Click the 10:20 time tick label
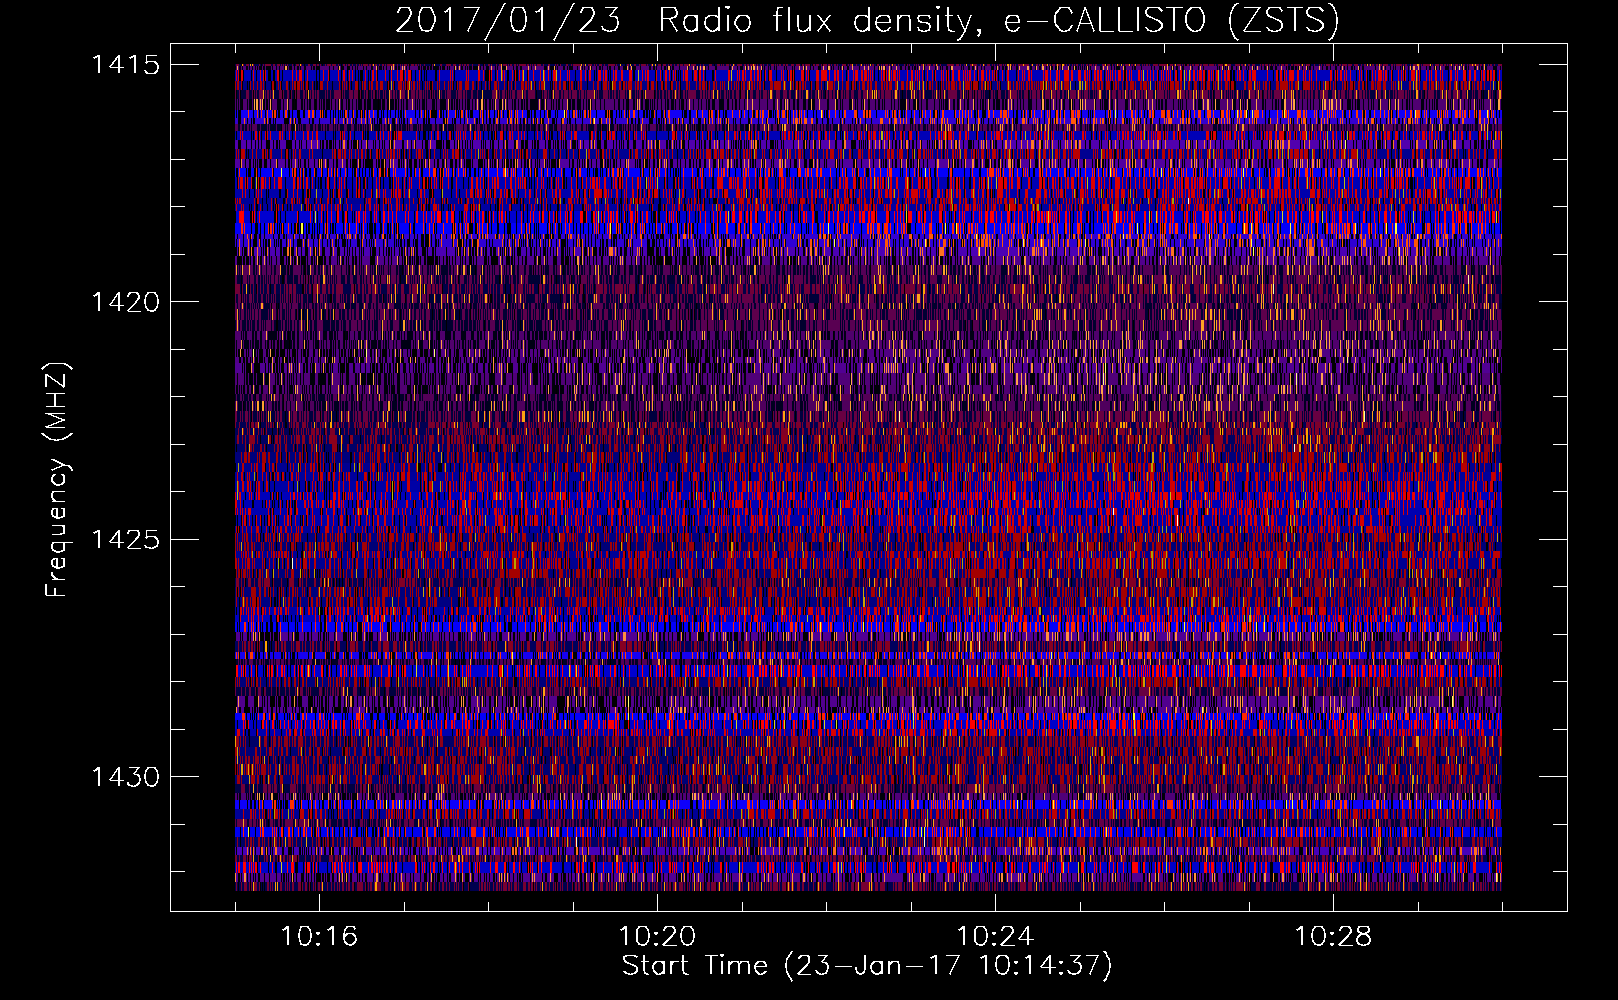This screenshot has width=1618, height=1000. (657, 937)
